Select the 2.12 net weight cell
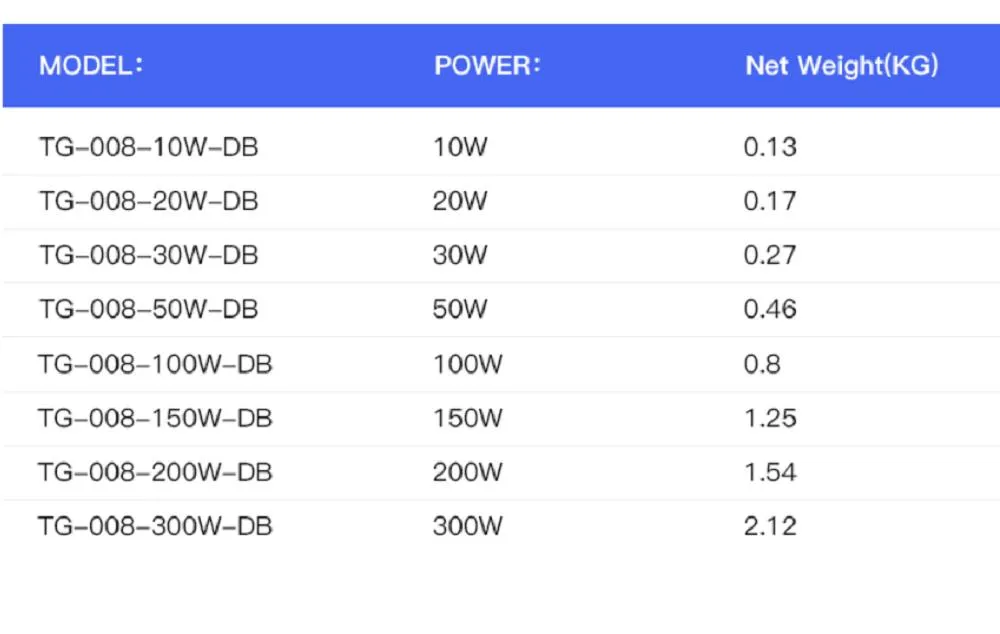This screenshot has height=634, width=1000. click(770, 526)
